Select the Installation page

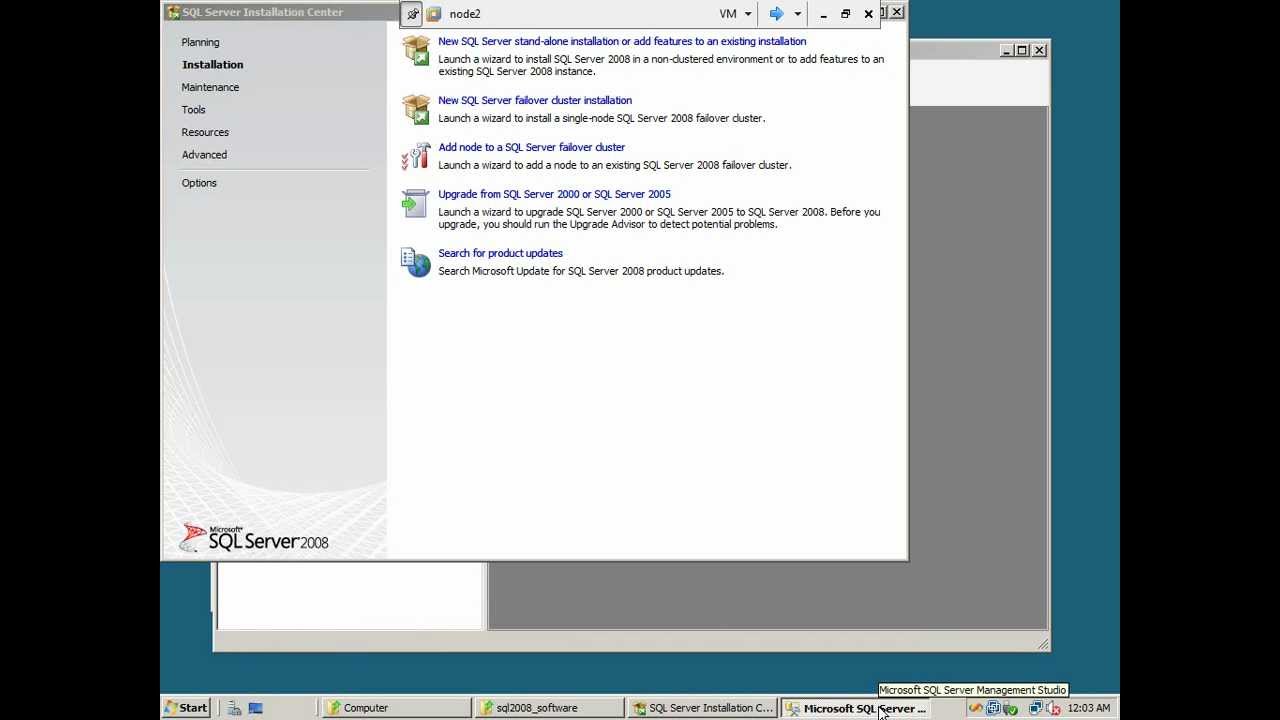pos(212,64)
